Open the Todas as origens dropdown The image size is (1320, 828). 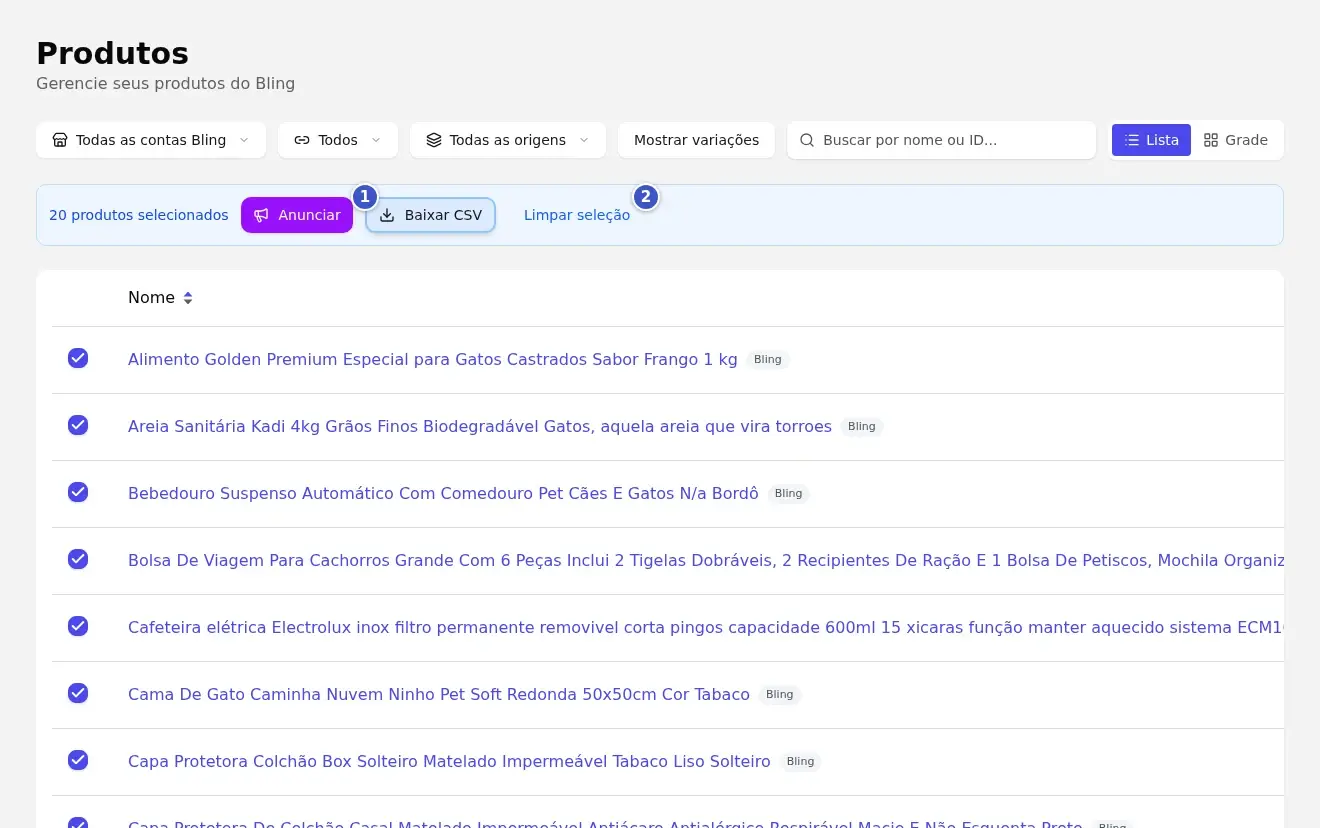pyautogui.click(x=508, y=140)
